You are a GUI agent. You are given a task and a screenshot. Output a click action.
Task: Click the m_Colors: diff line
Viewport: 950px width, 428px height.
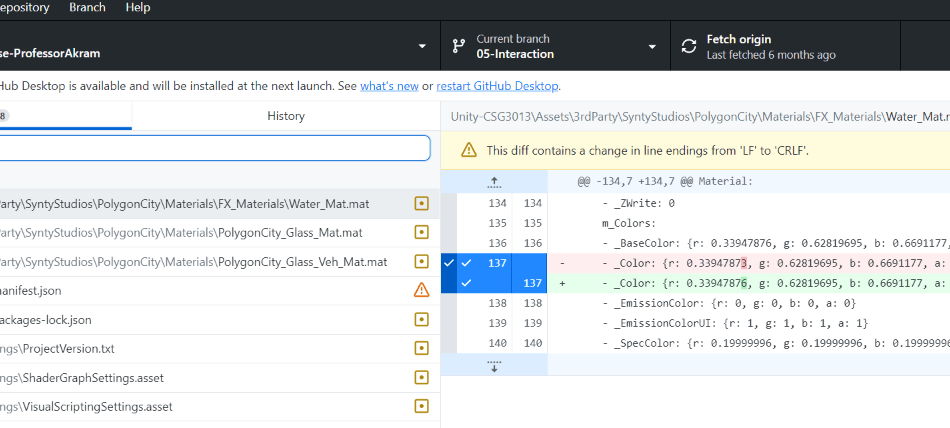(x=749, y=223)
